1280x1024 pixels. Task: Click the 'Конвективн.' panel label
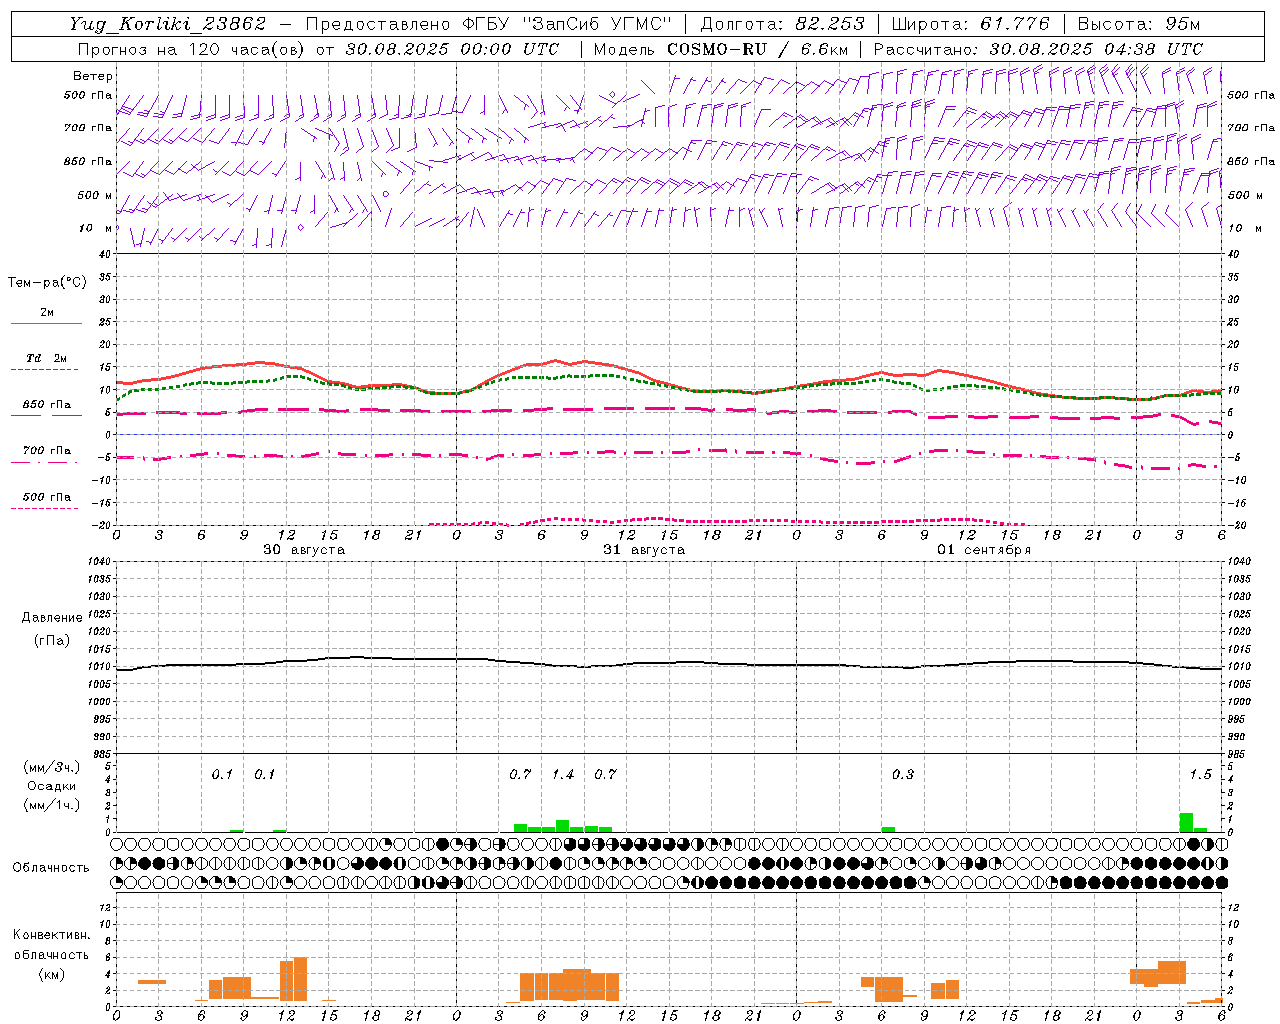(x=52, y=935)
